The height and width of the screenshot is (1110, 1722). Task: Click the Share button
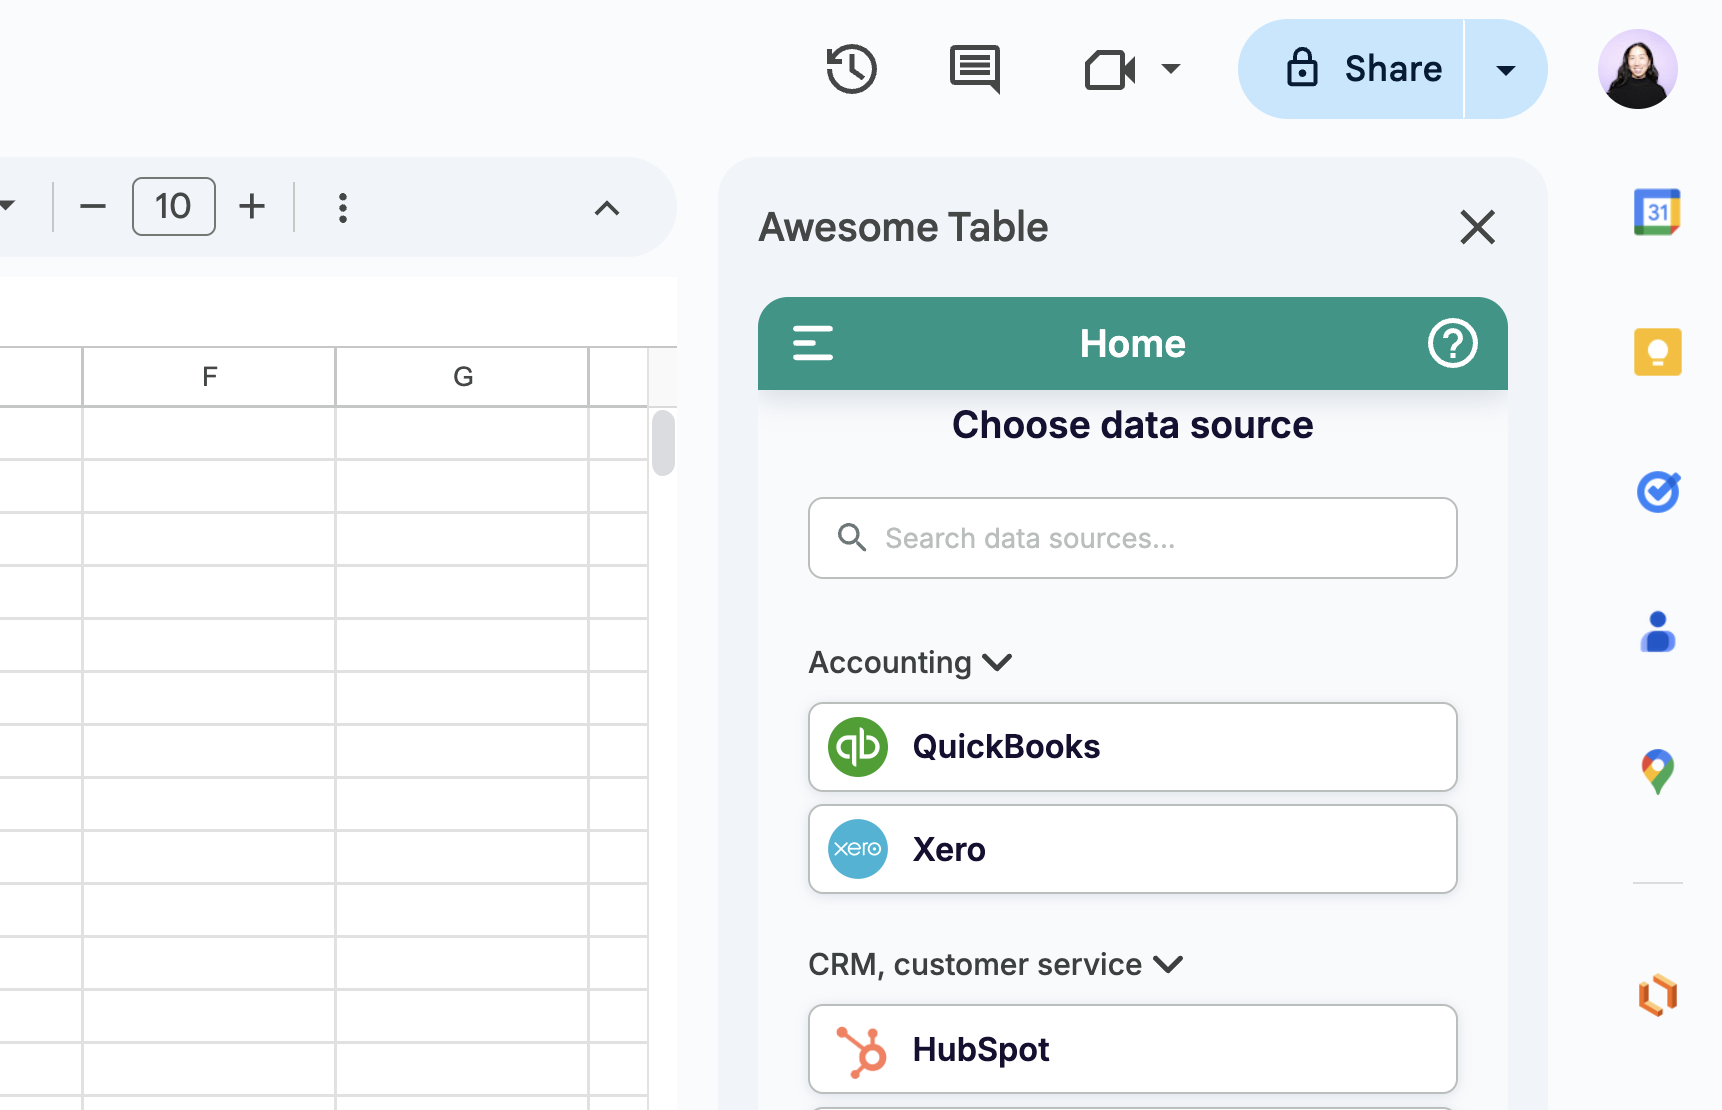[1368, 68]
